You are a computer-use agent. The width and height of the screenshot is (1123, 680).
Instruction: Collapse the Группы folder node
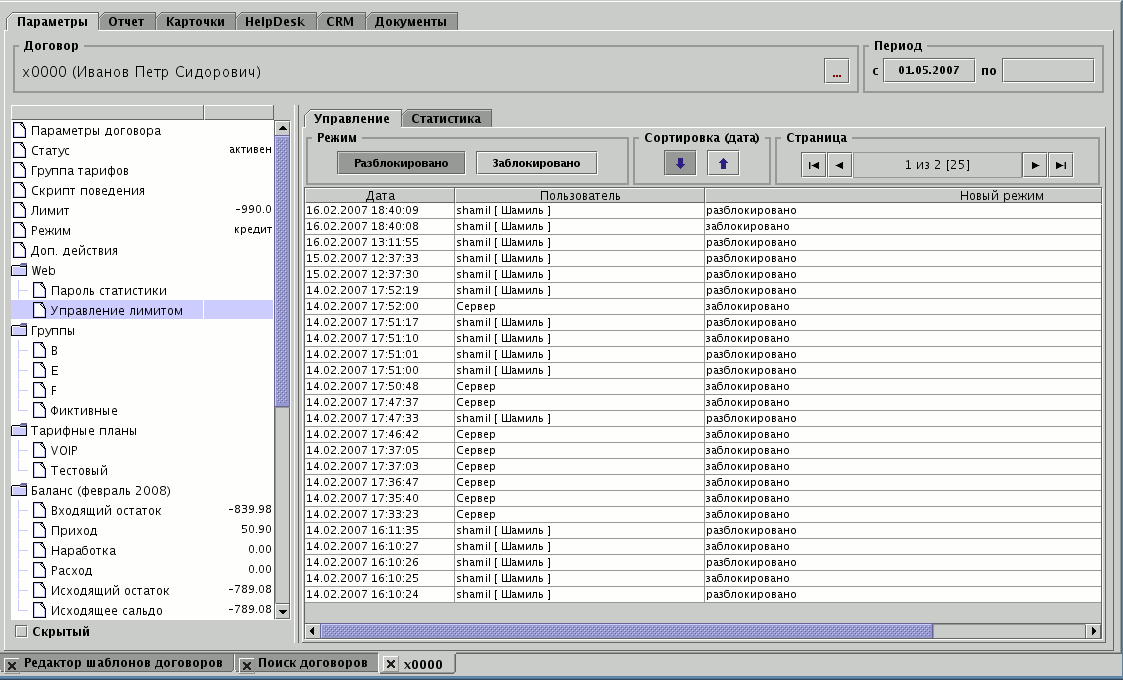pyautogui.click(x=20, y=331)
